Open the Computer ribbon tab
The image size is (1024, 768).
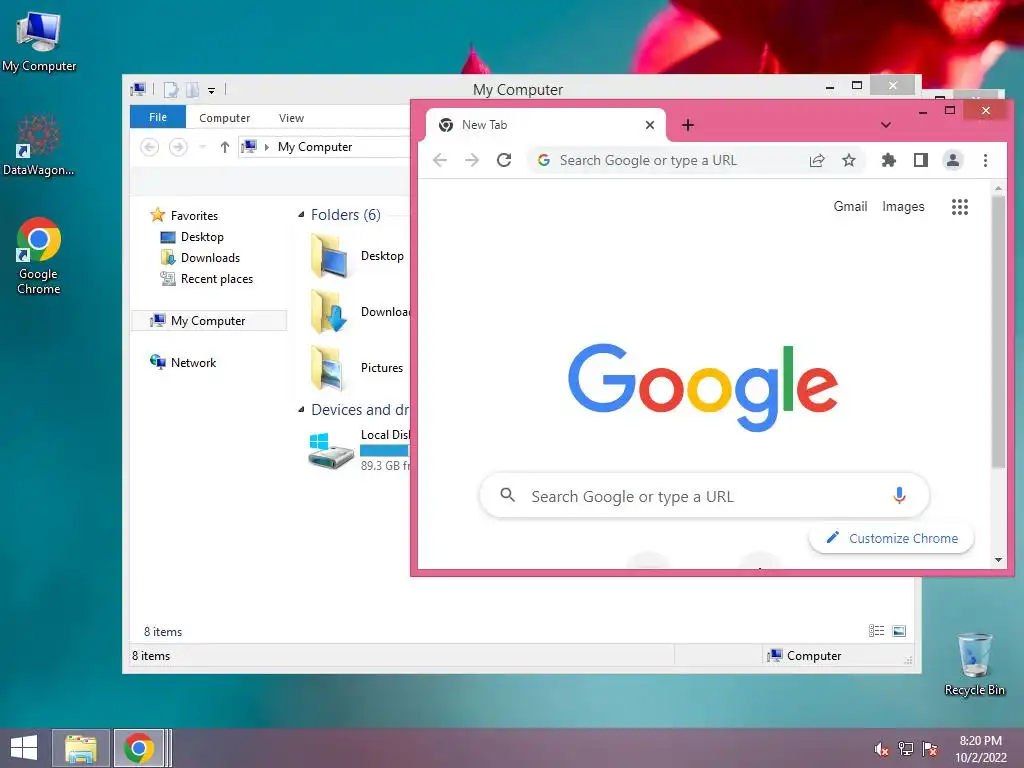(224, 118)
